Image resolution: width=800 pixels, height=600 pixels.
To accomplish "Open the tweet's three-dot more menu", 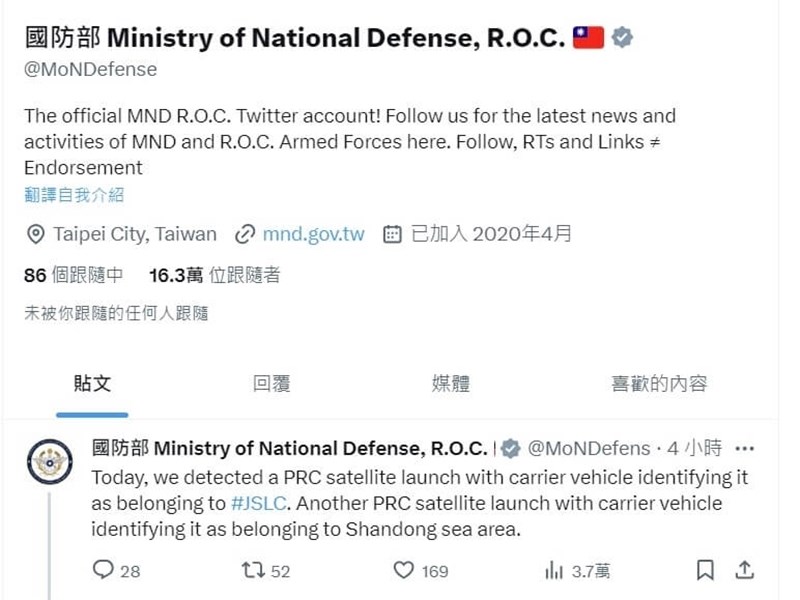I will click(x=744, y=448).
